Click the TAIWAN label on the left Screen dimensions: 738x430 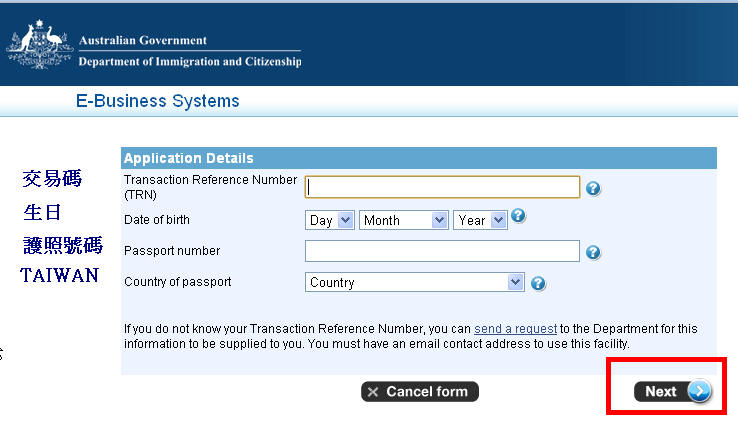(60, 275)
